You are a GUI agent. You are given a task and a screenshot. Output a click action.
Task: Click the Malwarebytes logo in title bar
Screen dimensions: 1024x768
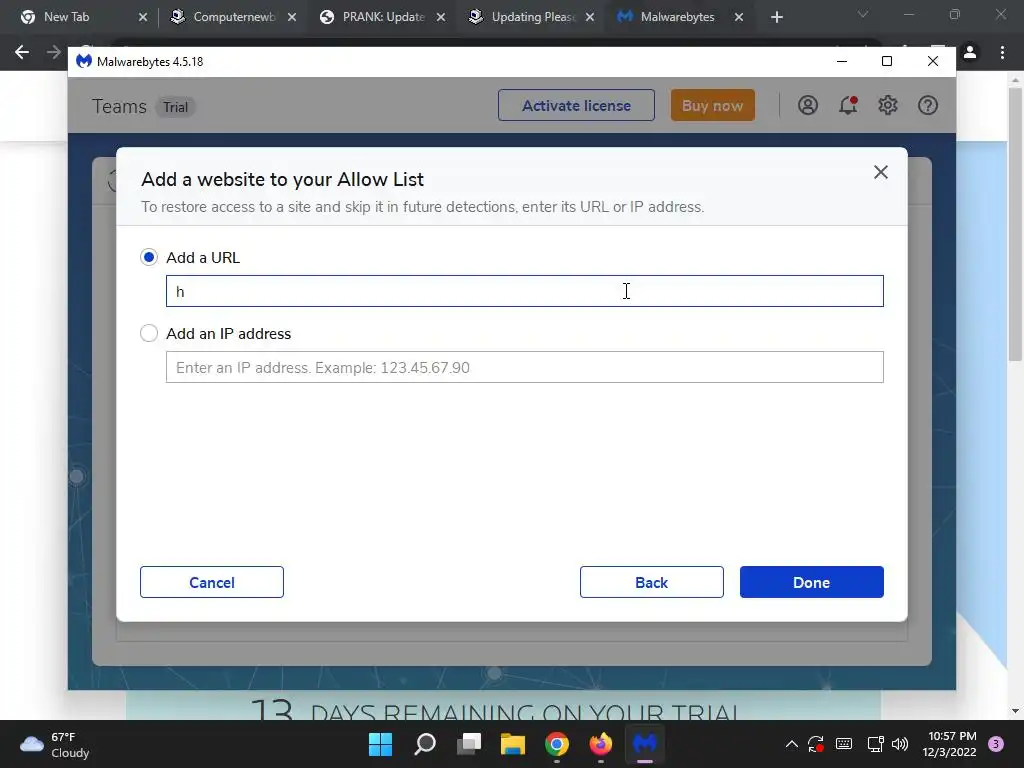point(84,61)
